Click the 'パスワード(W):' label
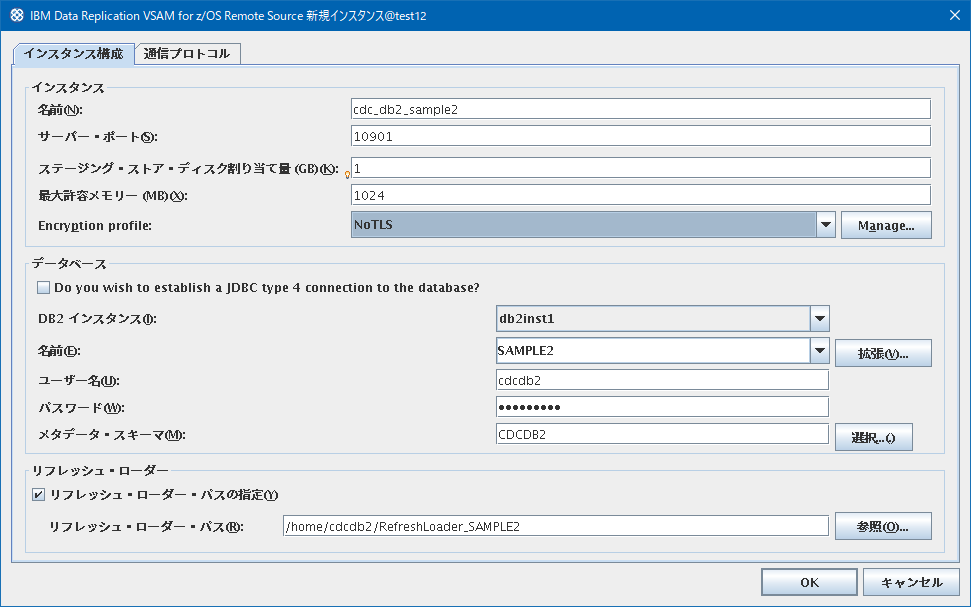This screenshot has height=607, width=971. pos(81,408)
